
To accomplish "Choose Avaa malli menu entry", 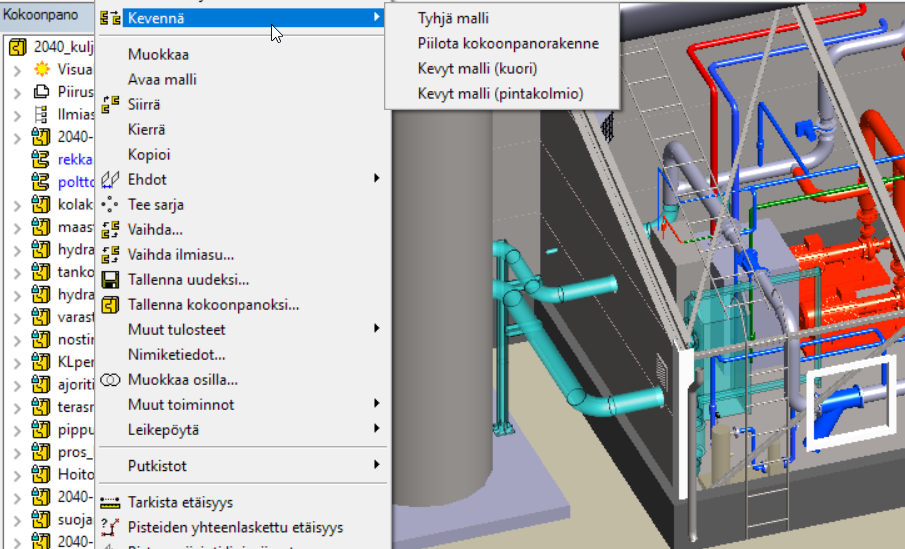I will (162, 80).
